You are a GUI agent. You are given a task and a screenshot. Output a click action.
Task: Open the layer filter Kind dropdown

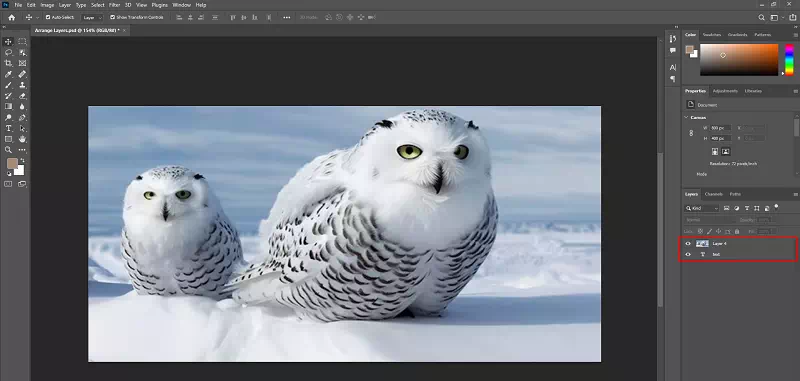tap(702, 208)
